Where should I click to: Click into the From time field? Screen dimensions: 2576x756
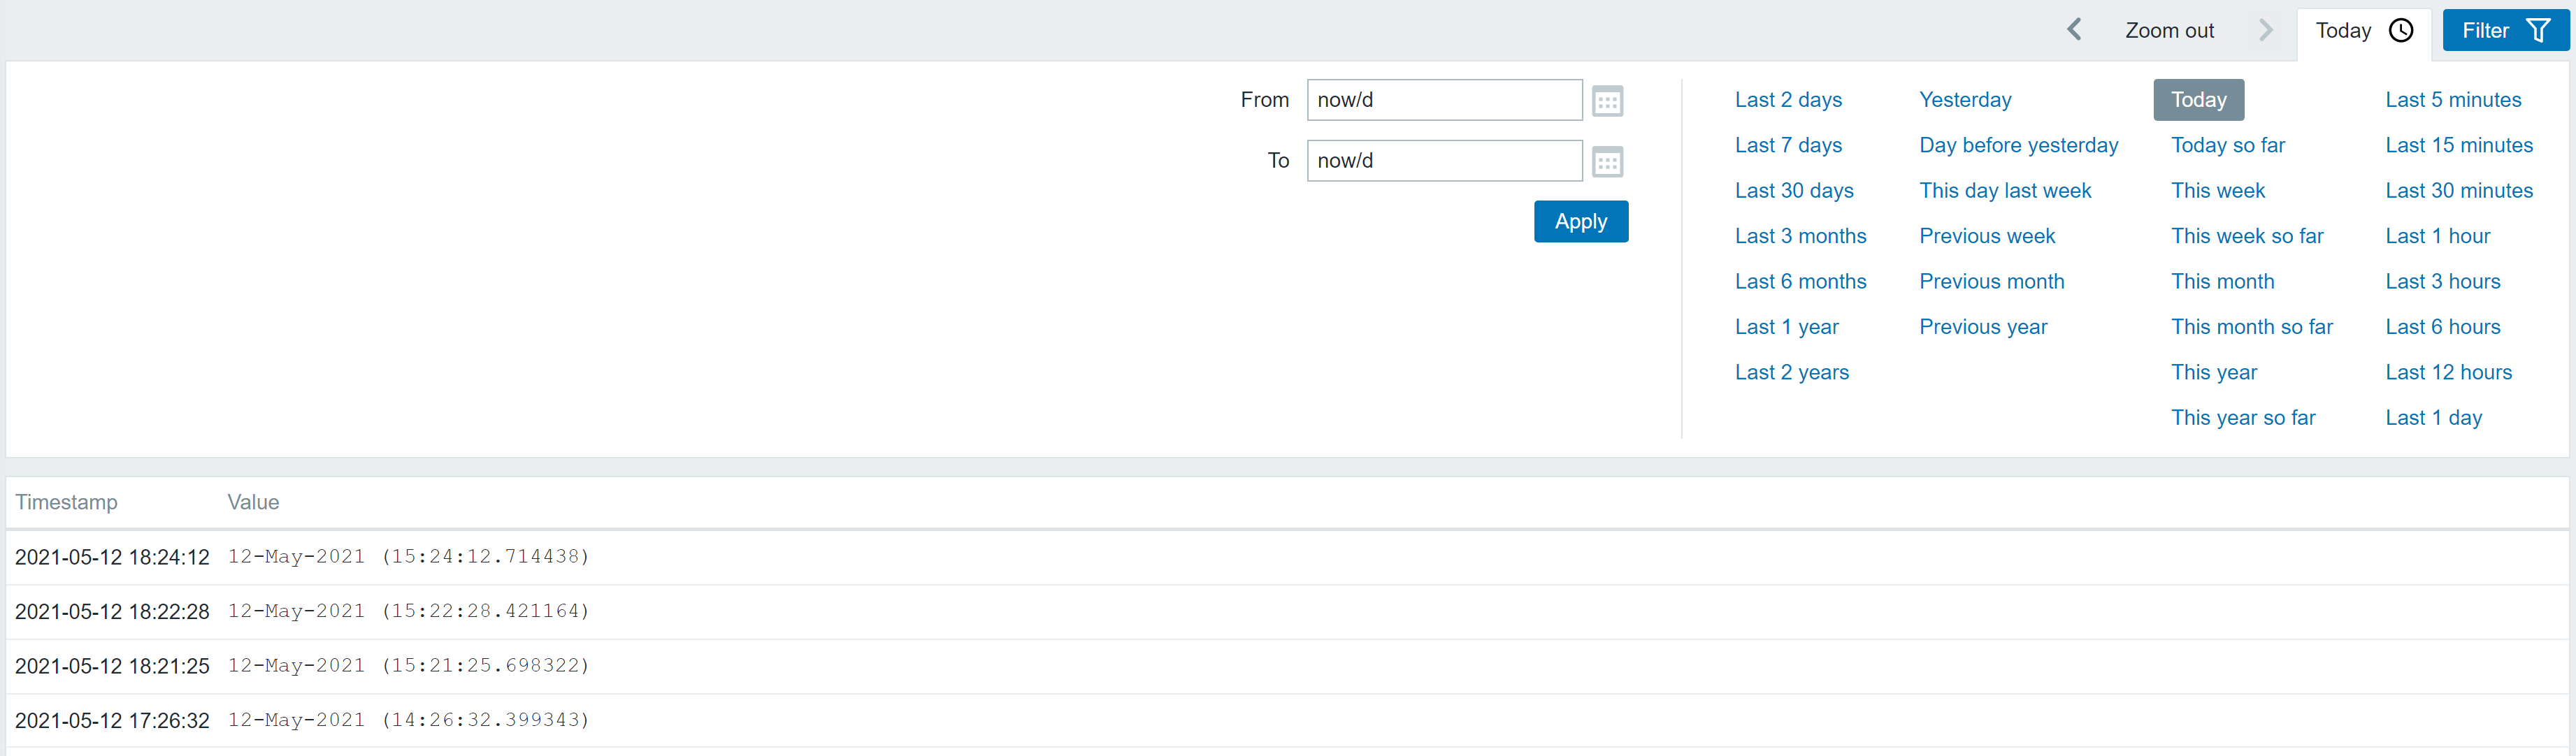click(x=1443, y=100)
